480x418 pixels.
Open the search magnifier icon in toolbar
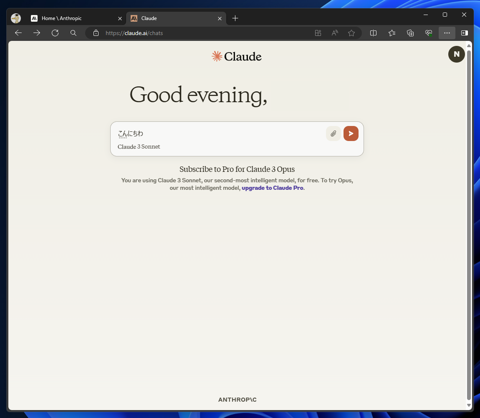[73, 33]
